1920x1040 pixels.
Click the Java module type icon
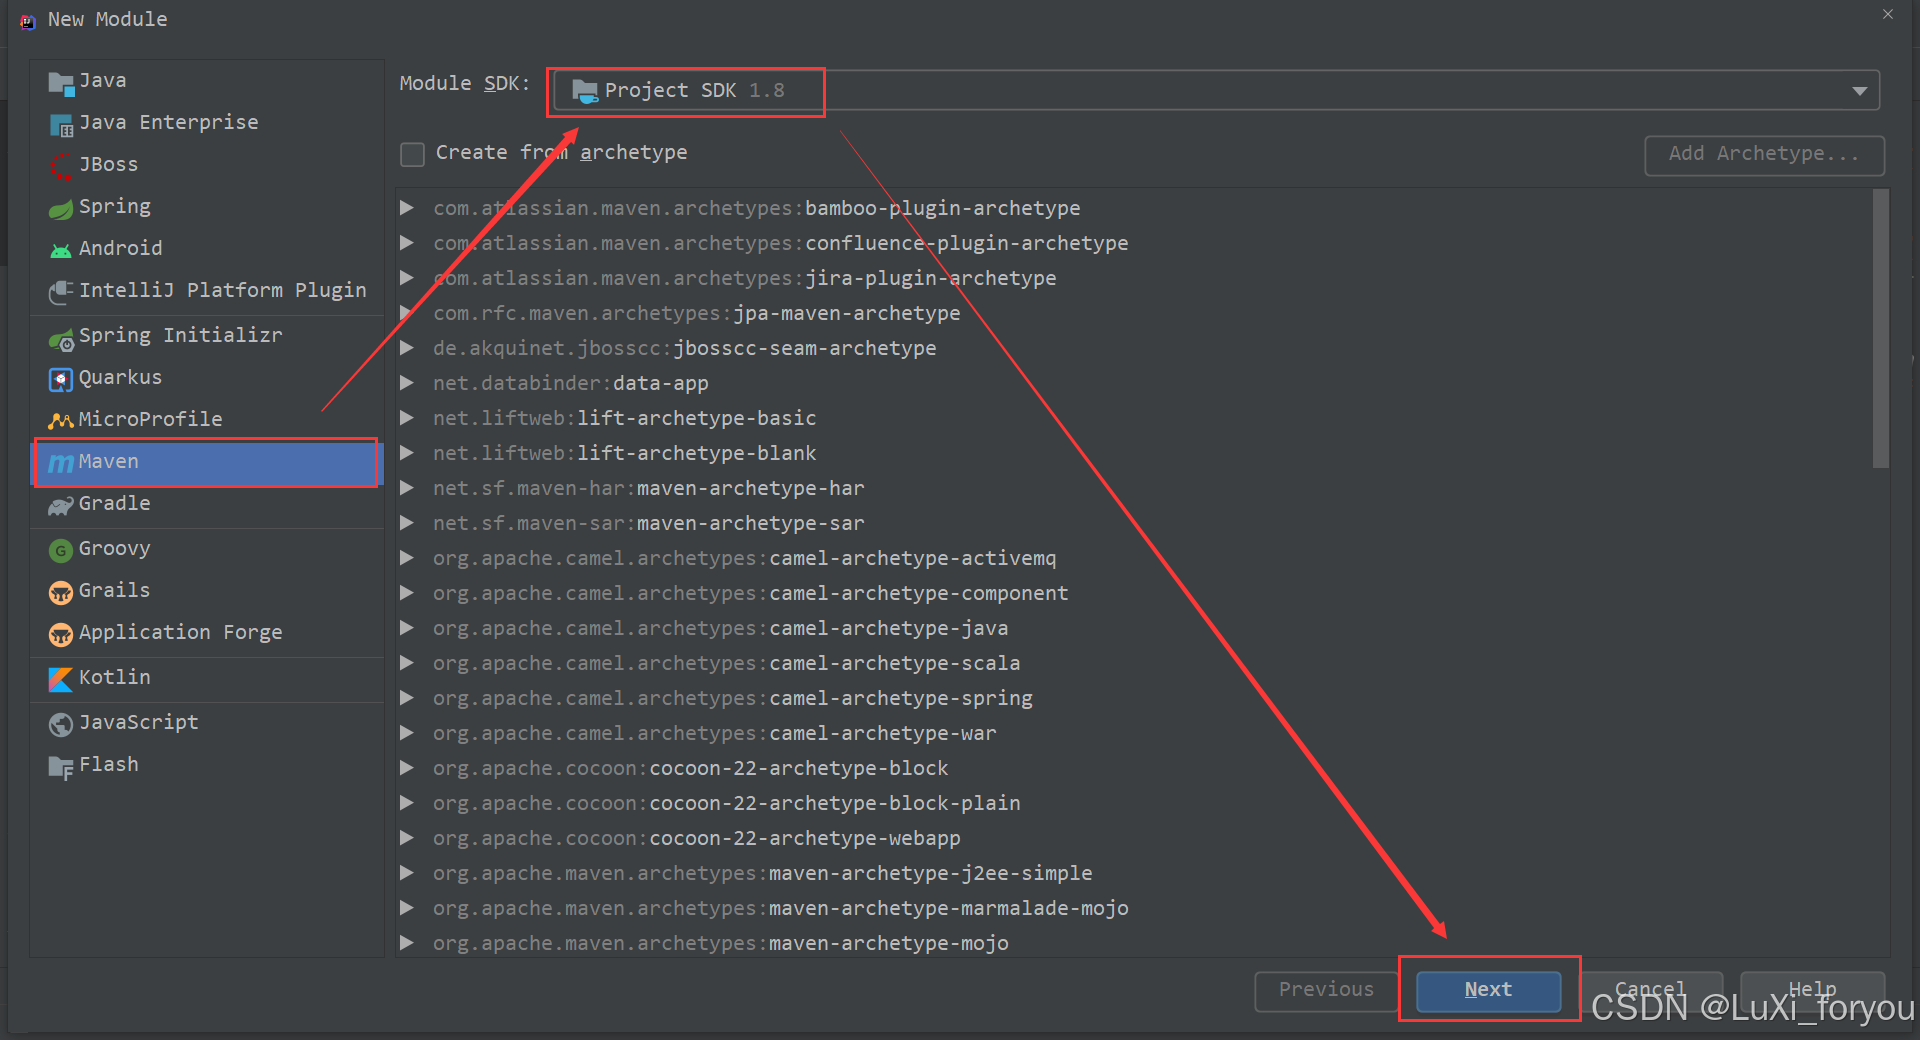click(x=61, y=82)
